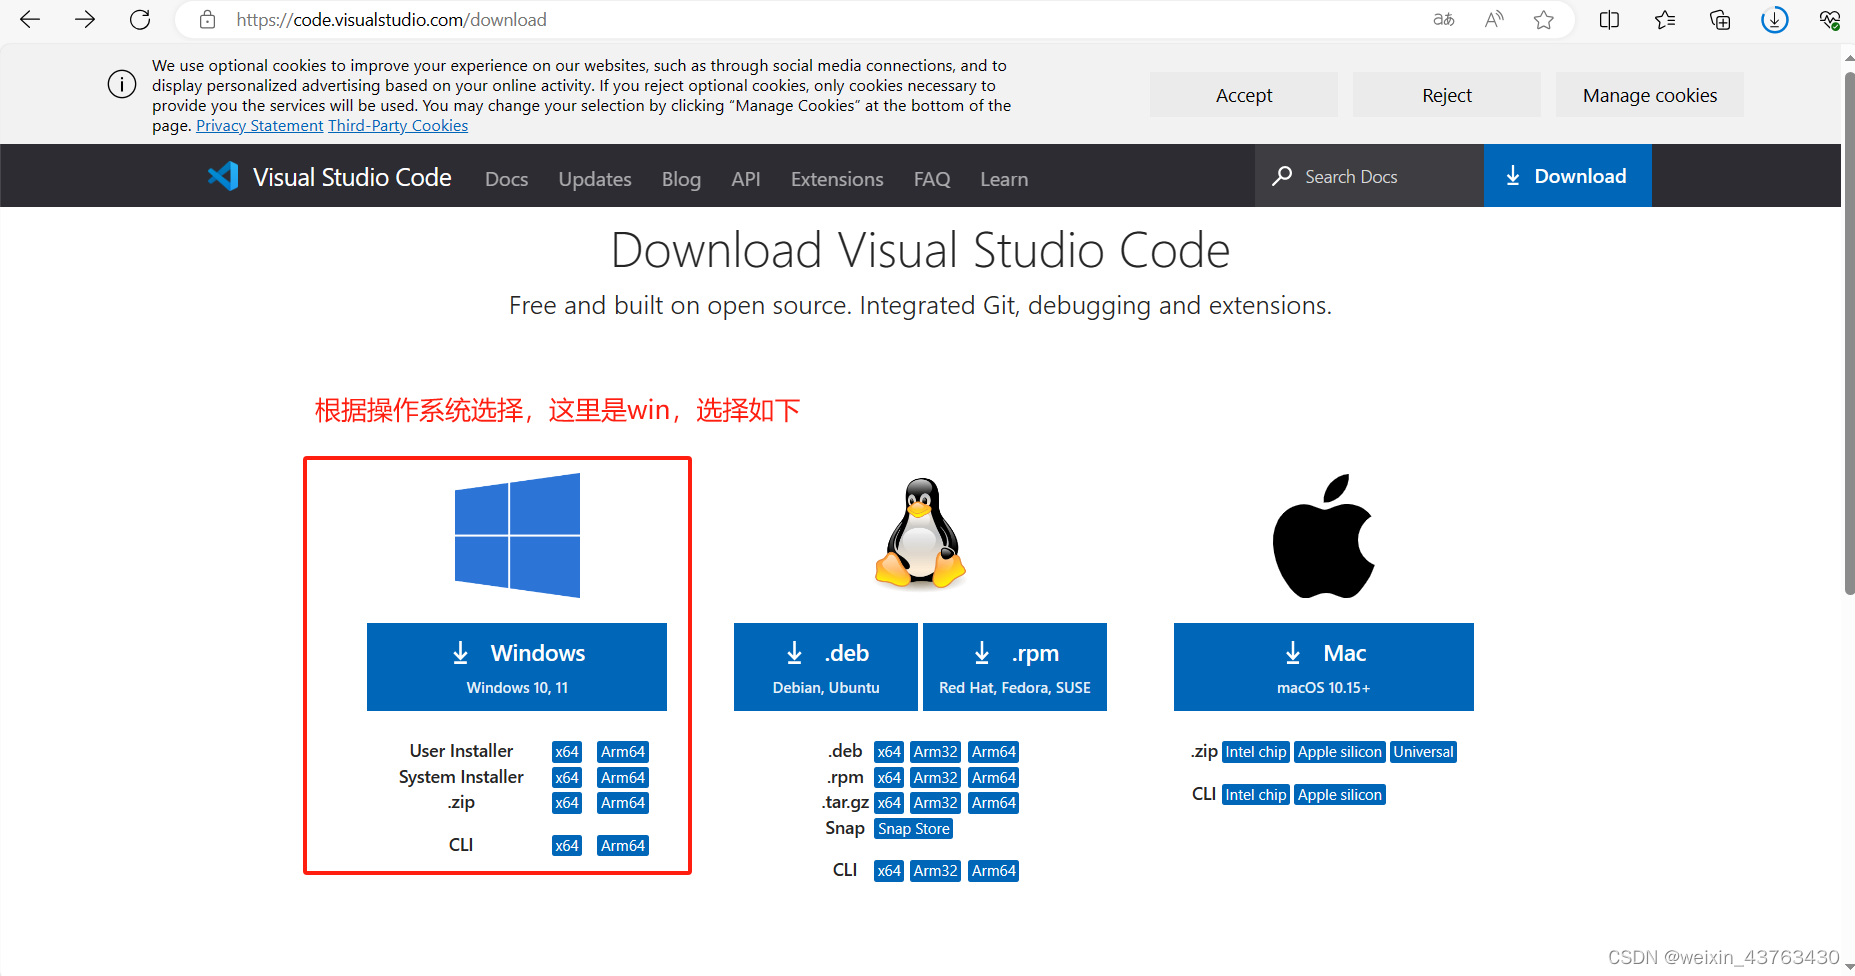Go back using browser back arrow

point(30,19)
